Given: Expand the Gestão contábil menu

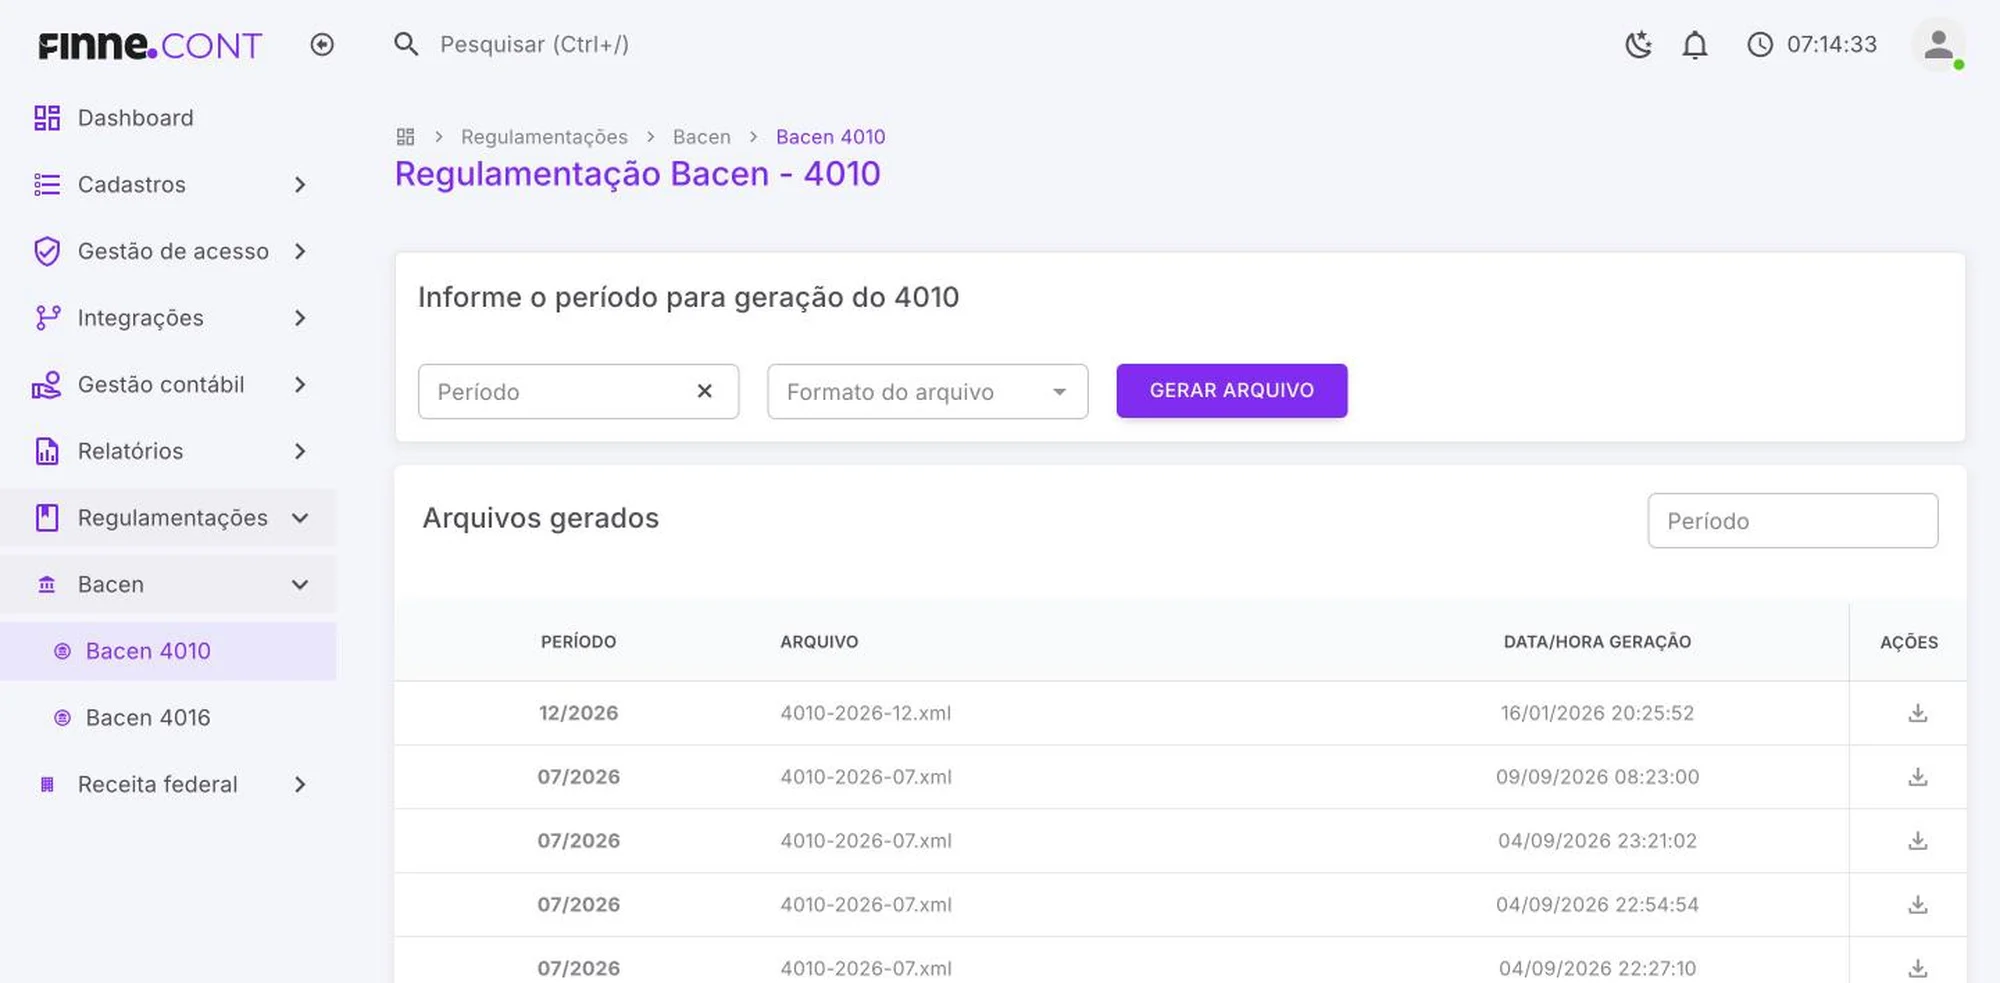Looking at the screenshot, I should (168, 385).
